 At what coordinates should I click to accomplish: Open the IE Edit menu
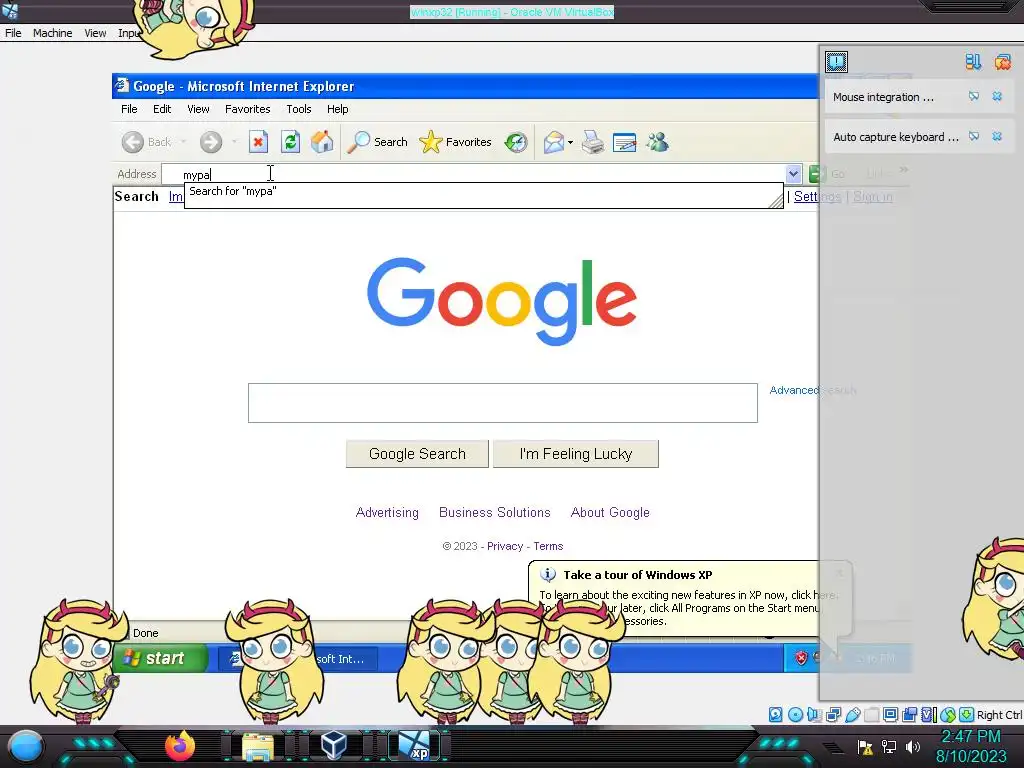pyautogui.click(x=162, y=109)
